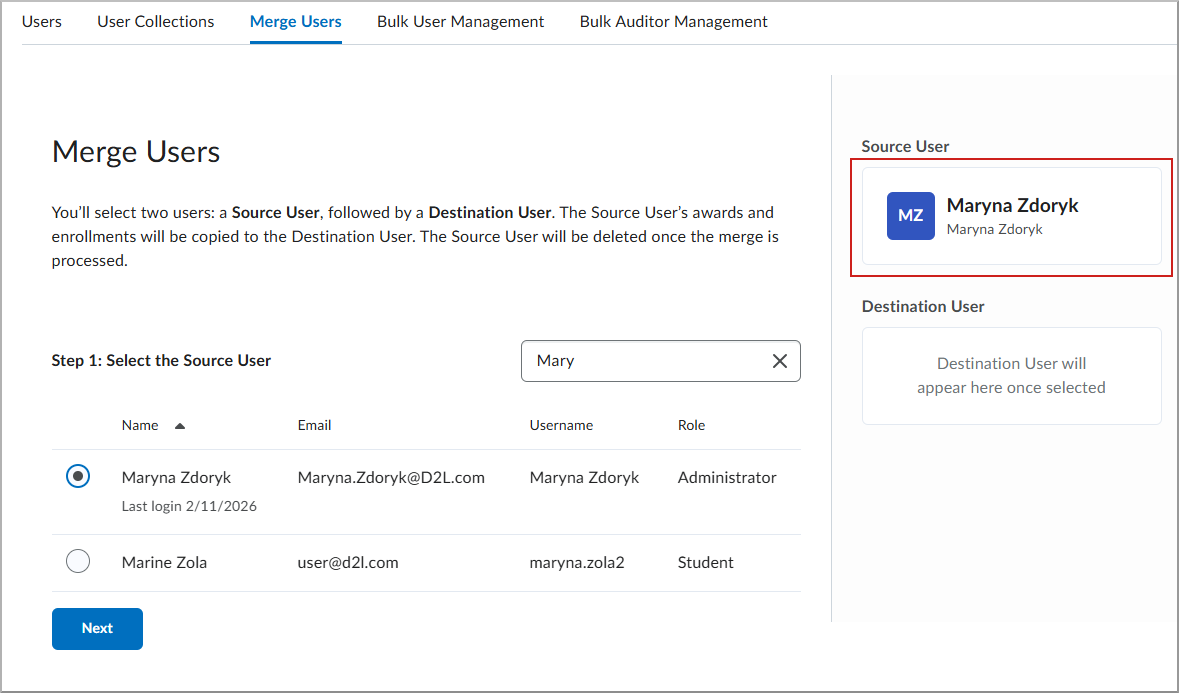Open the User Collections tab
The height and width of the screenshot is (693, 1179).
click(x=155, y=21)
